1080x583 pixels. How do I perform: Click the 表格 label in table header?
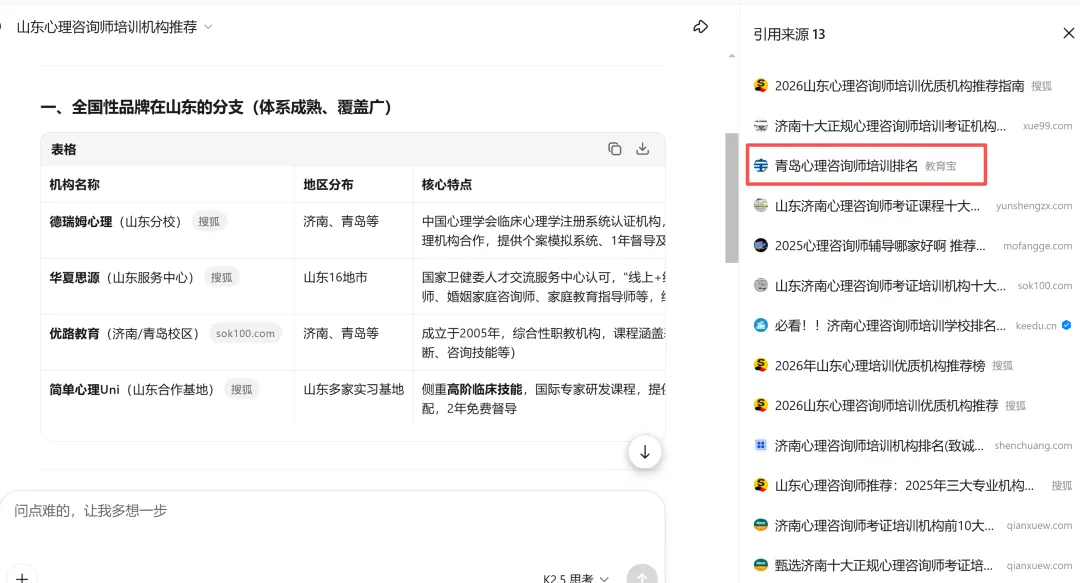63,149
